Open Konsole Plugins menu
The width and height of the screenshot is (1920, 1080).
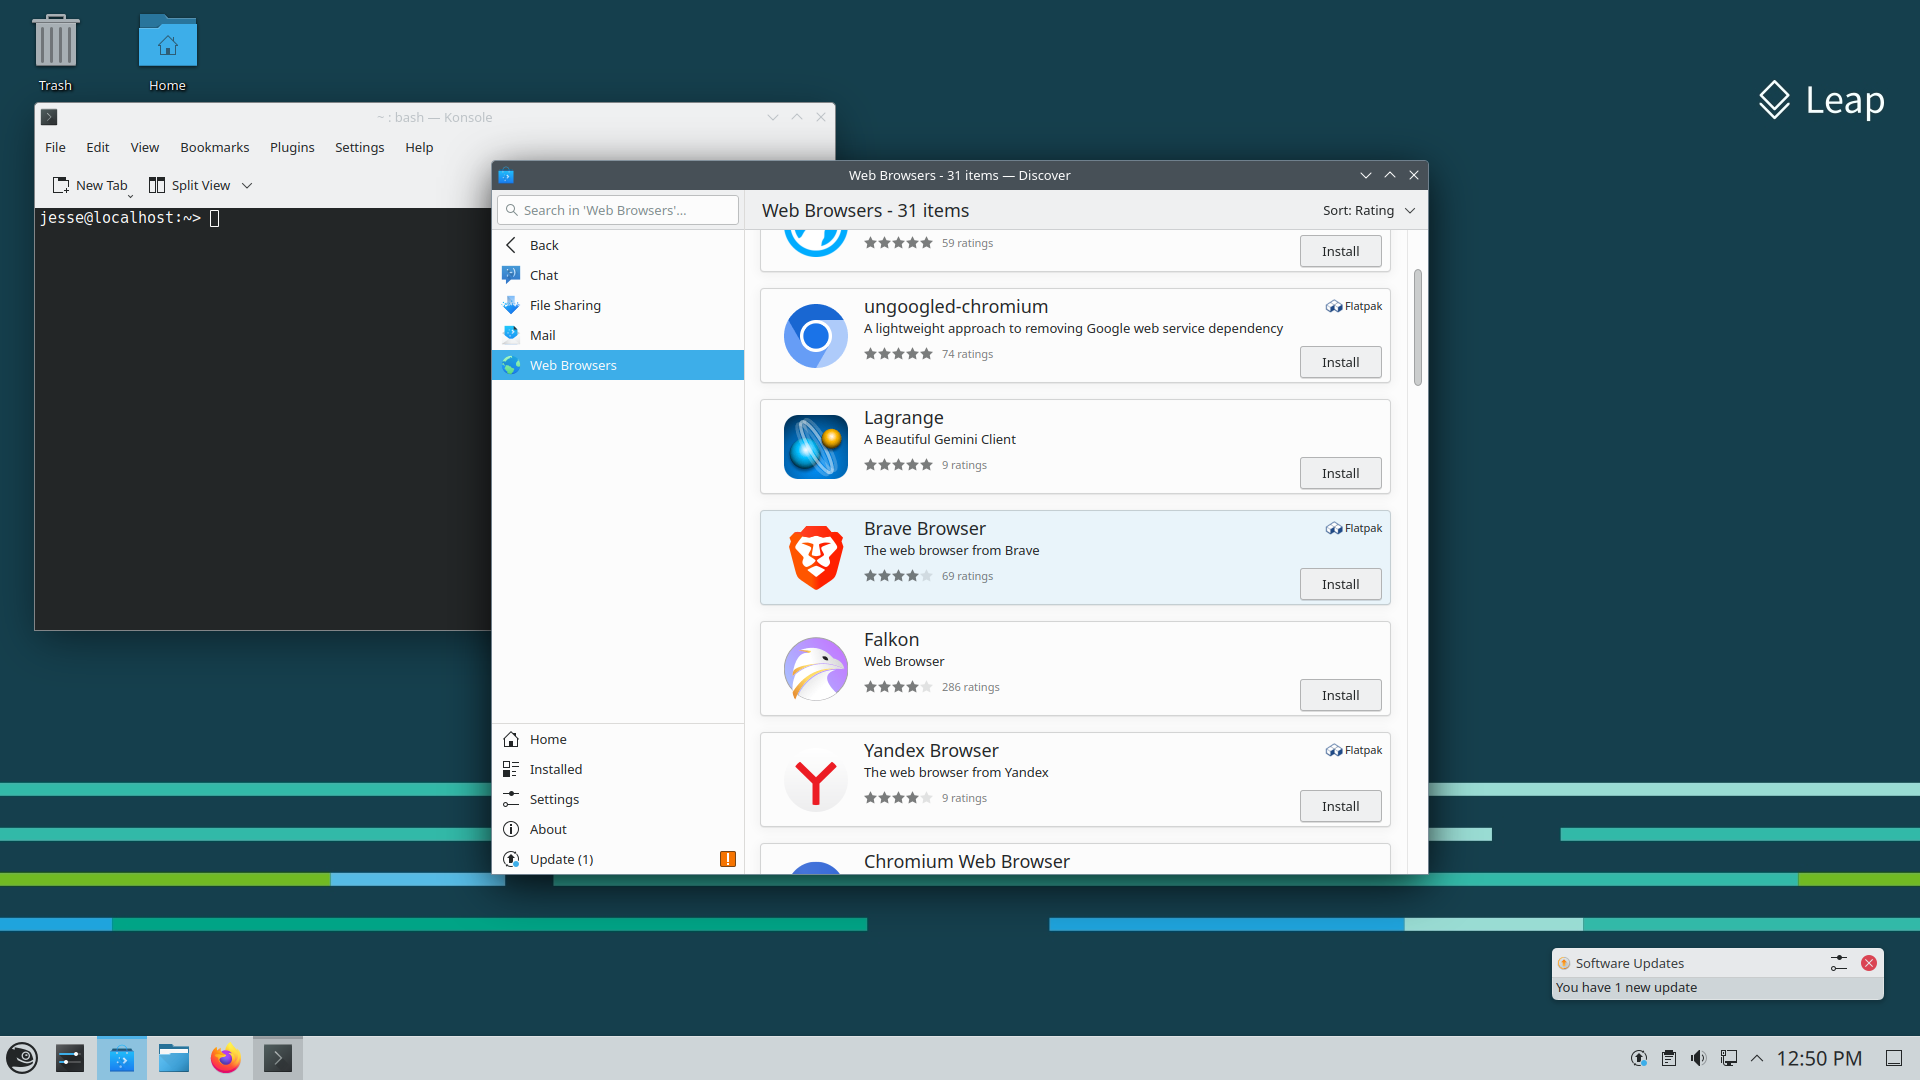tap(292, 147)
